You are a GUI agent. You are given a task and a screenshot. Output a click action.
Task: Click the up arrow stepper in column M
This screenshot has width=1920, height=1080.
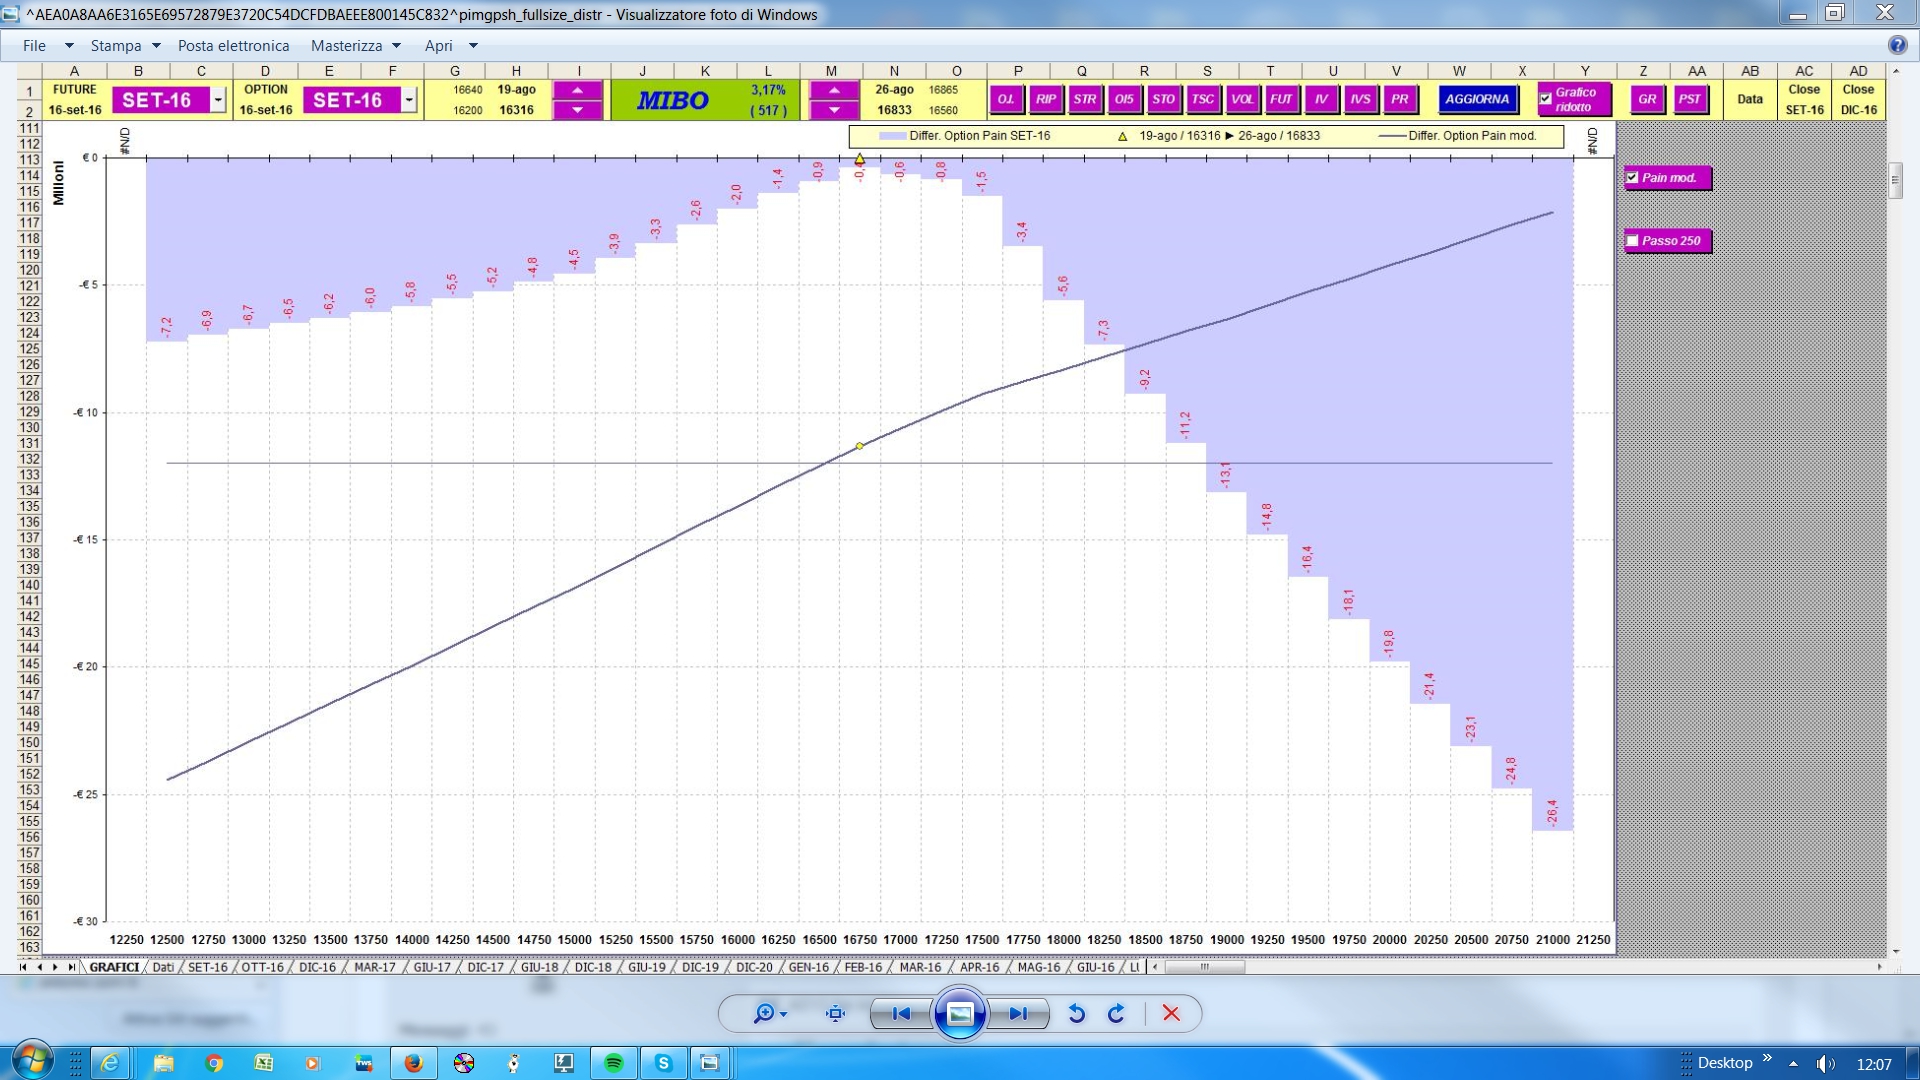tap(833, 90)
